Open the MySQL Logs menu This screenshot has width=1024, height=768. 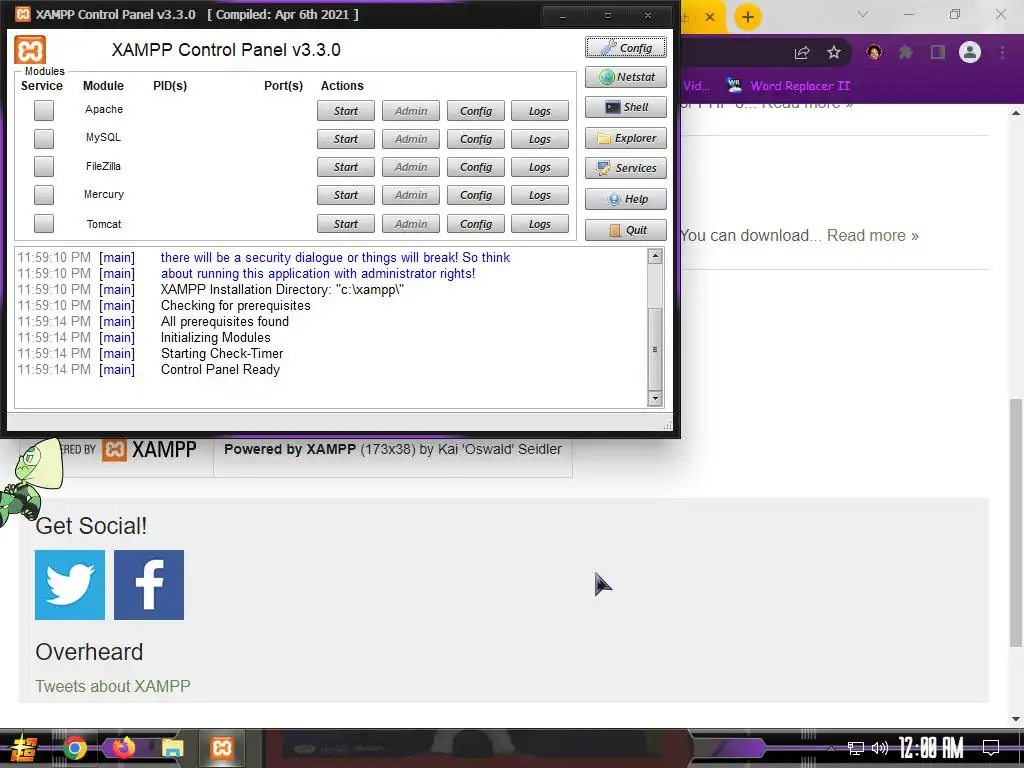point(540,139)
